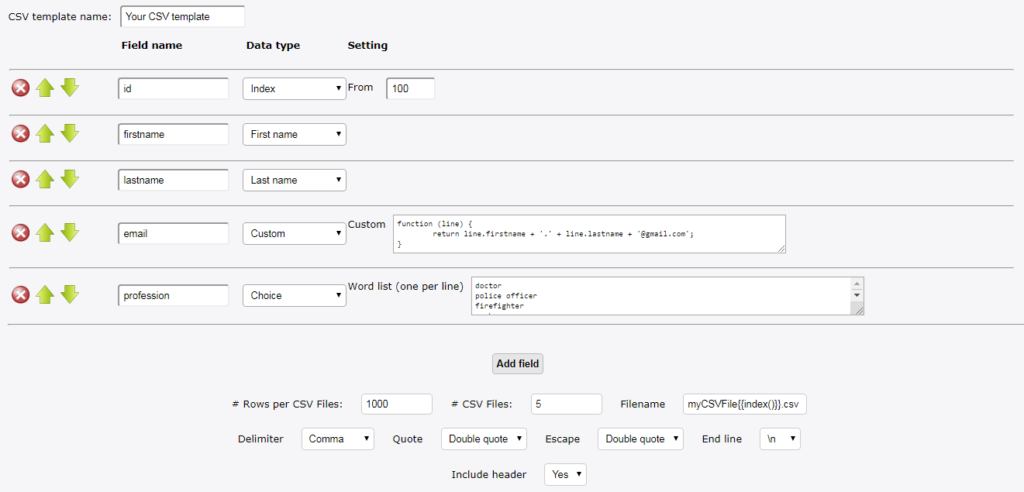Move the firstname field down
This screenshot has width=1024, height=492.
click(69, 134)
